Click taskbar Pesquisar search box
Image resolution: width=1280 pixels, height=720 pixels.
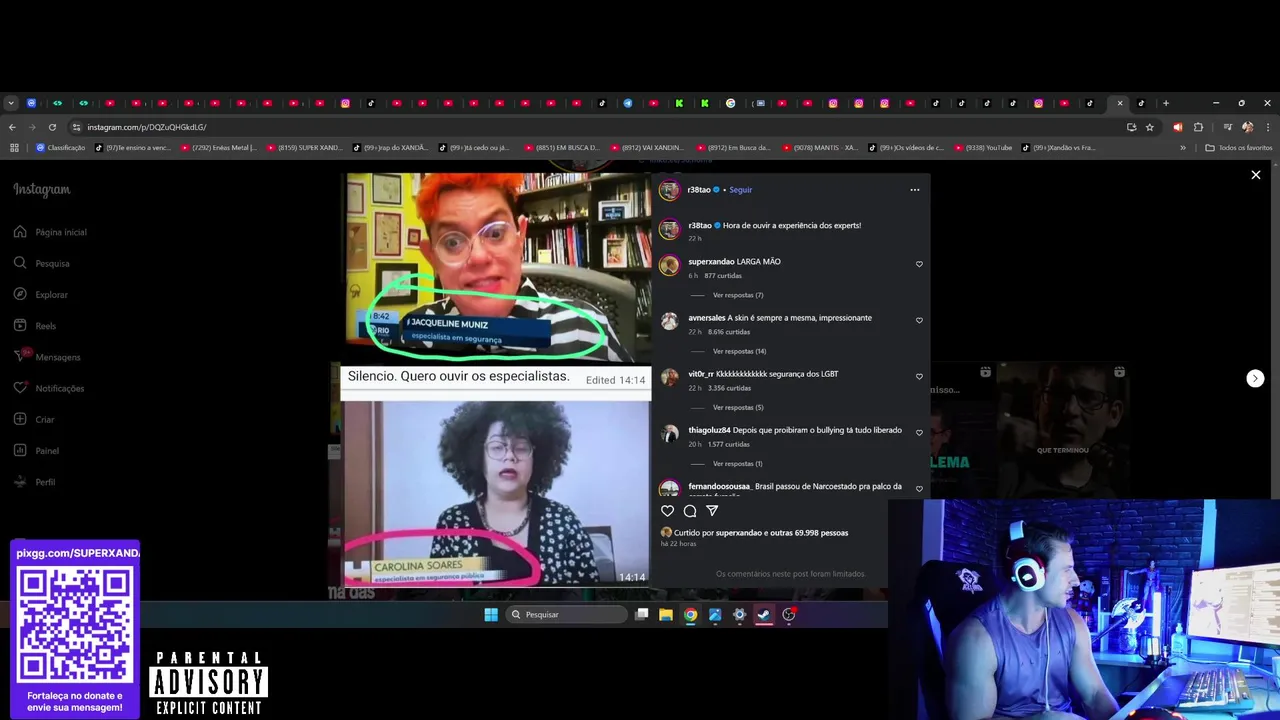coord(566,614)
